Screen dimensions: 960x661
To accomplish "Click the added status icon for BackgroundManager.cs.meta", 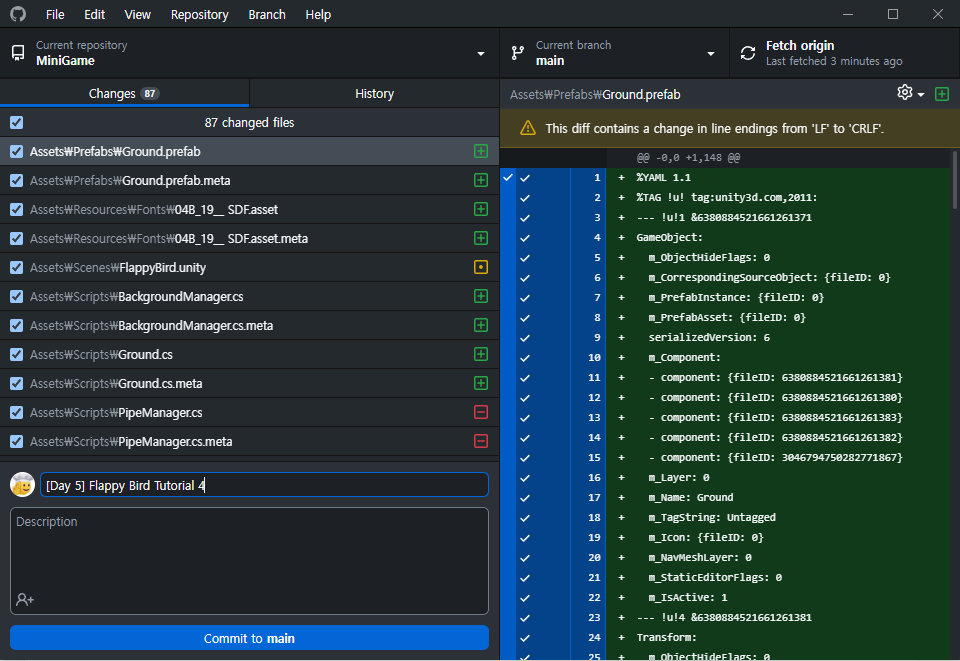I will click(481, 325).
